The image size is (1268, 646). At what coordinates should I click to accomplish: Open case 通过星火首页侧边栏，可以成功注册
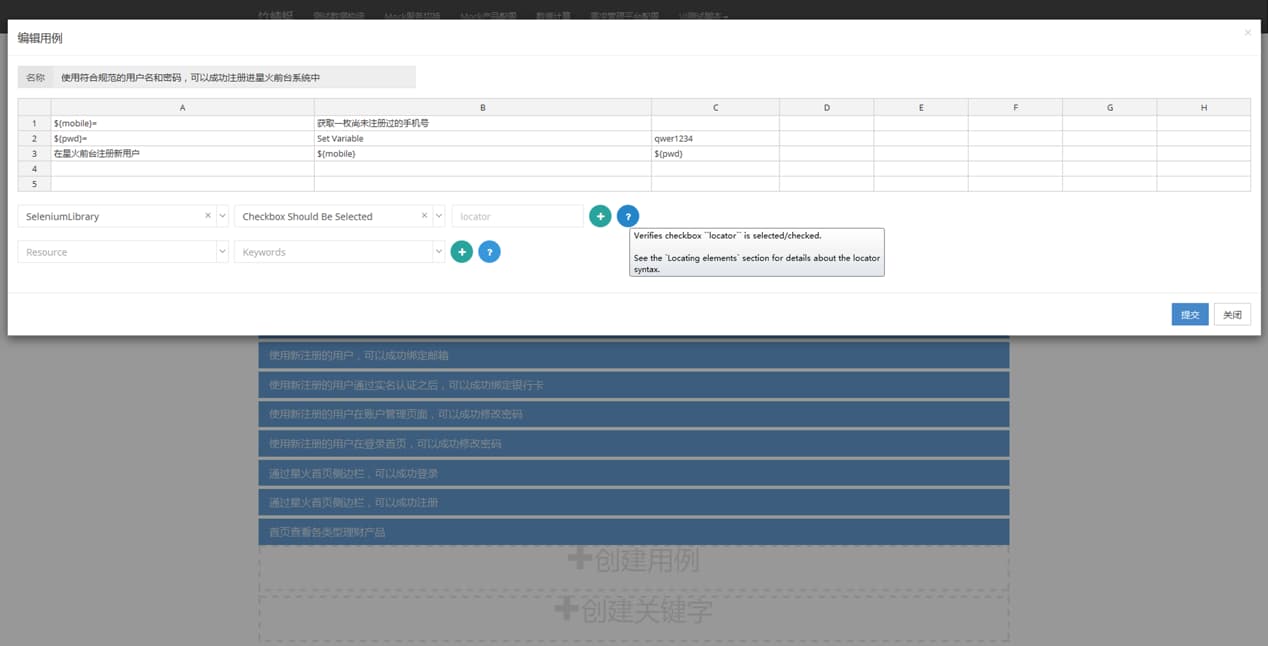(633, 502)
